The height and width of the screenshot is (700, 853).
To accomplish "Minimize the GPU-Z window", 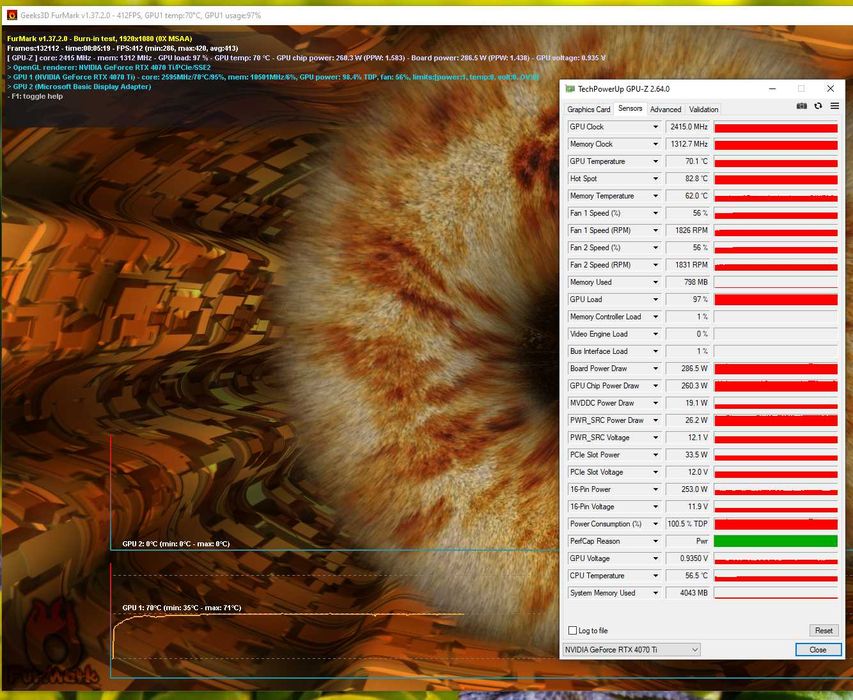I will coord(772,89).
